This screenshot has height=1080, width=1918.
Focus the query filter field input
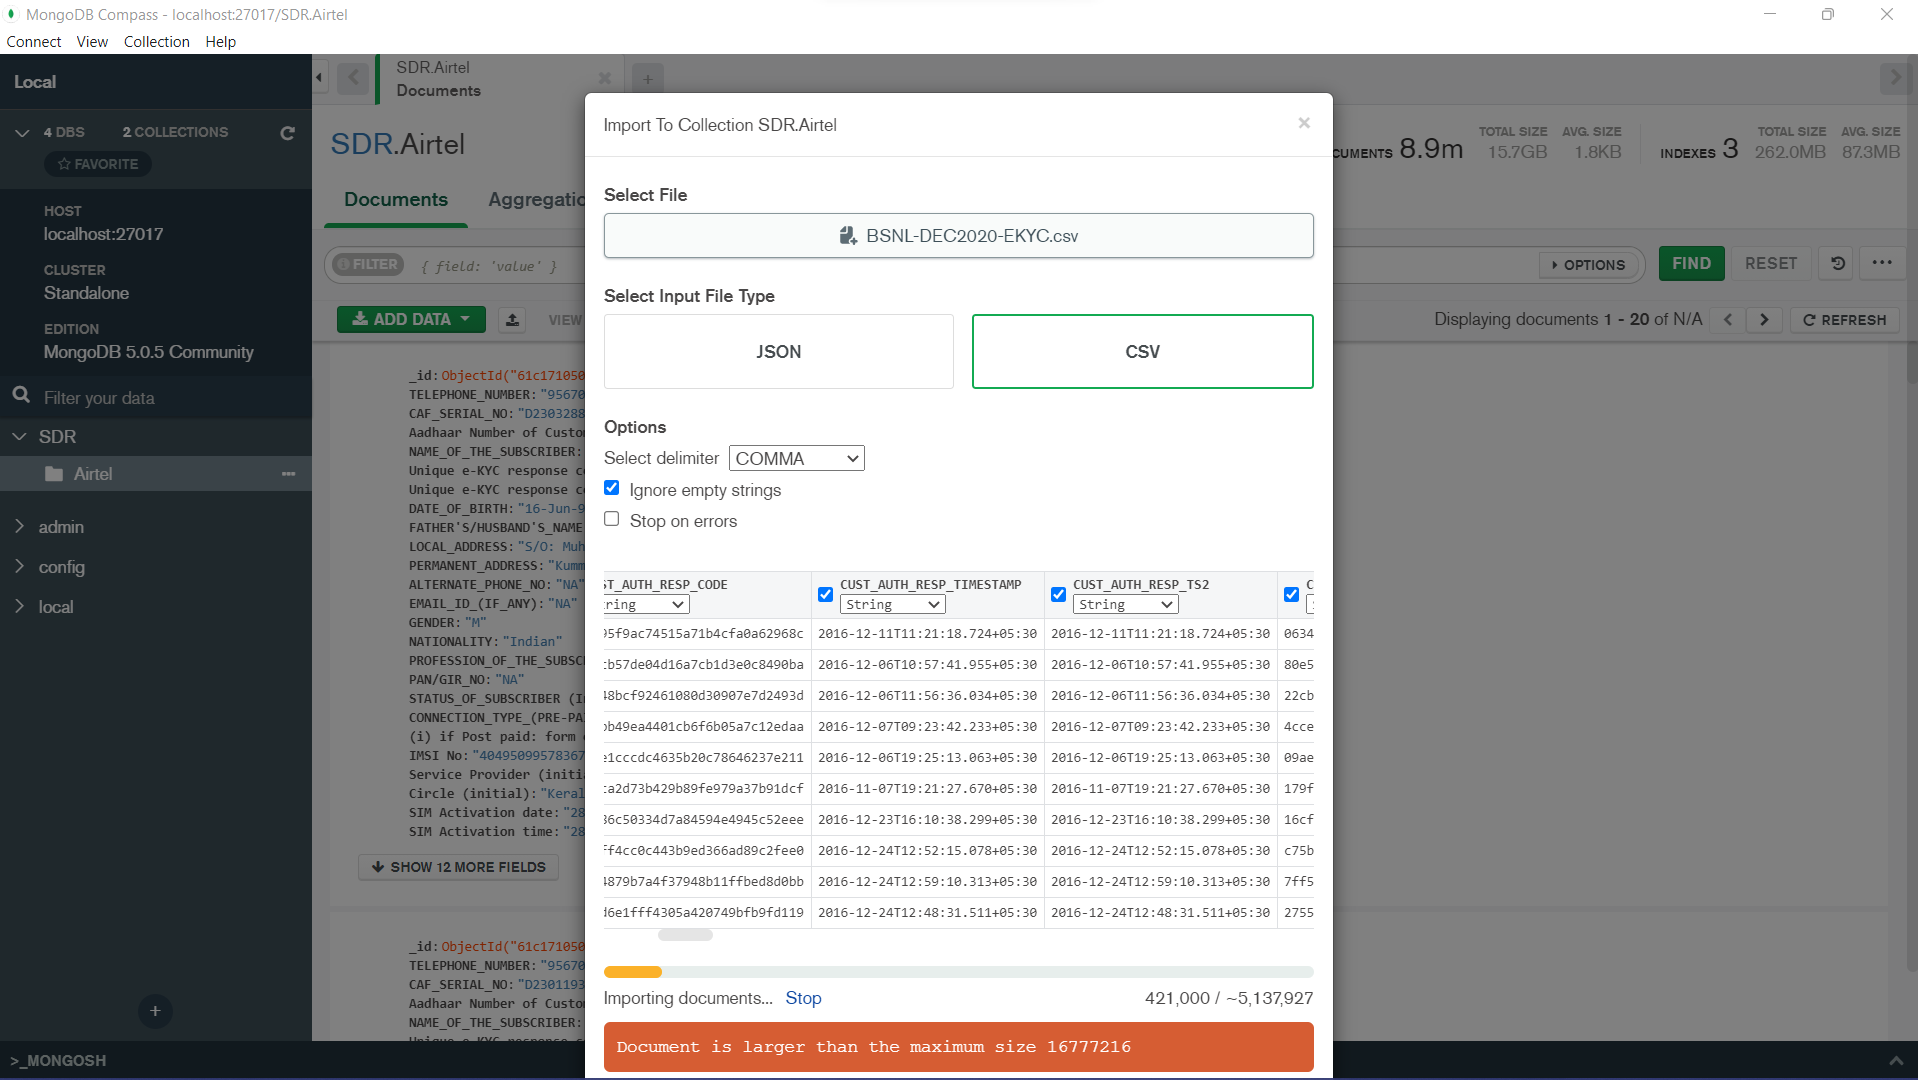pos(489,266)
